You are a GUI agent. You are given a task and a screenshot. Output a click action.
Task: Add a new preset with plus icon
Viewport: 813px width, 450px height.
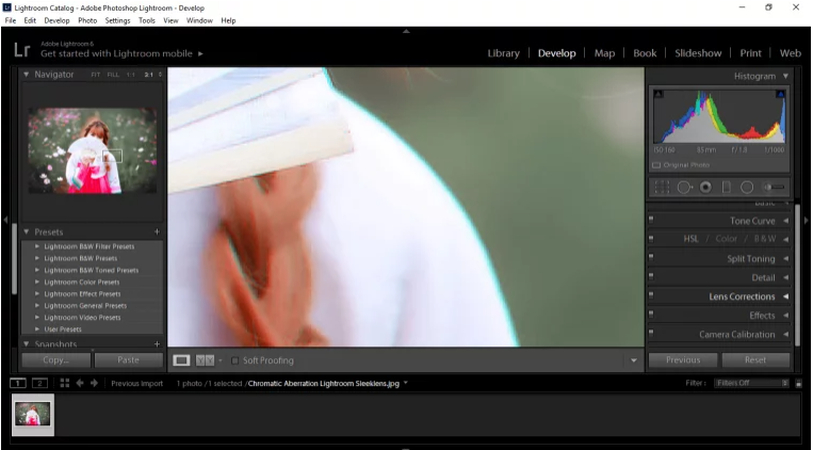[x=157, y=232]
